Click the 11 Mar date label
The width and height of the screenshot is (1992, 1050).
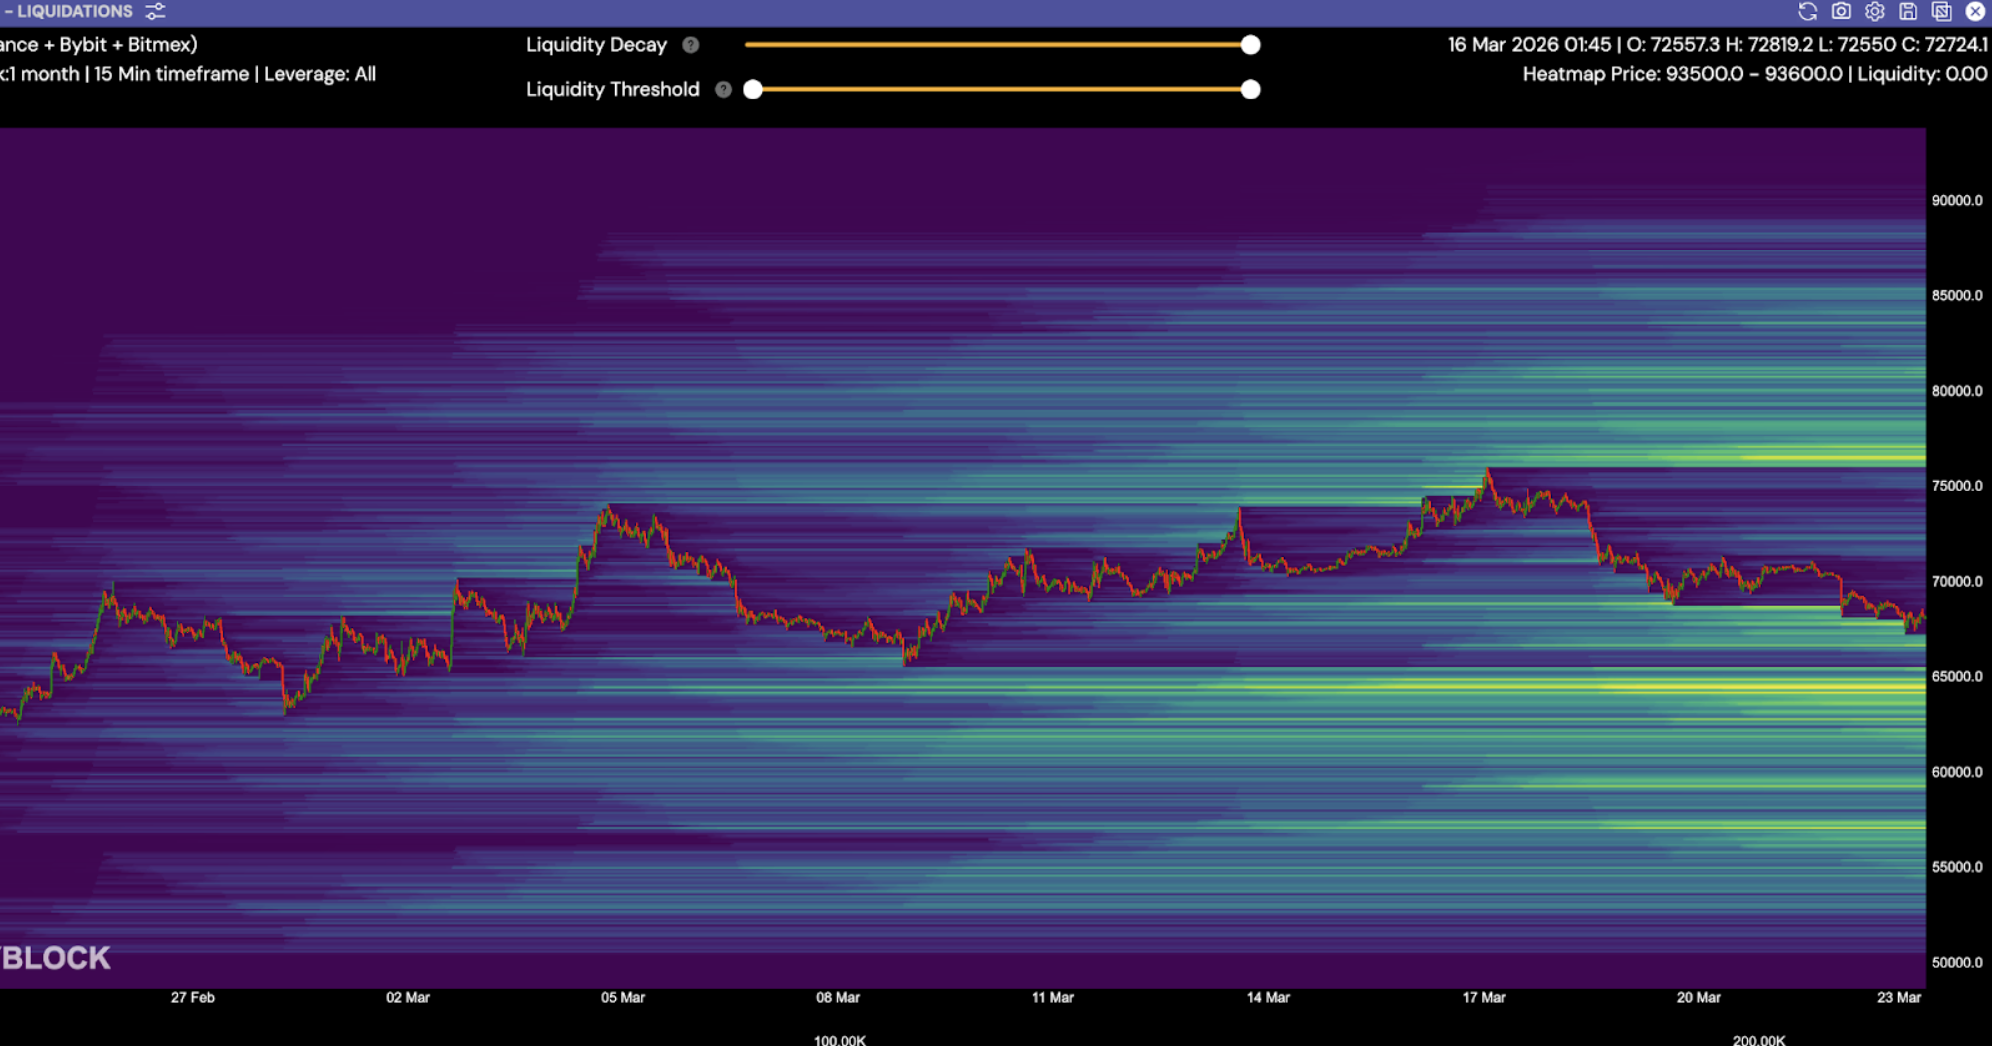click(1053, 997)
